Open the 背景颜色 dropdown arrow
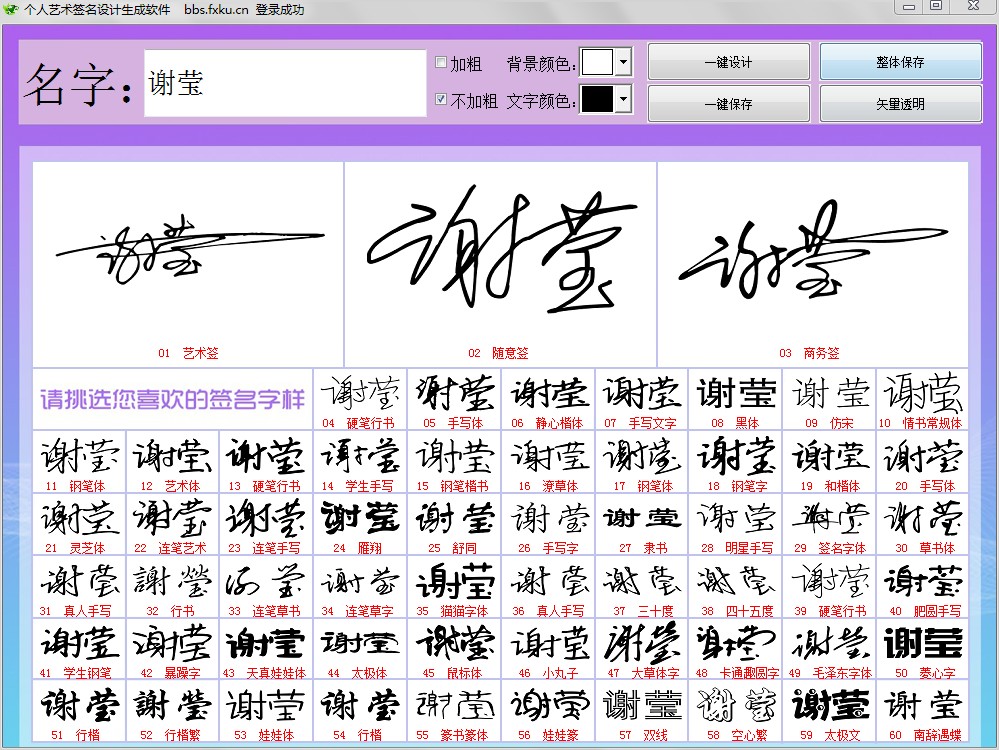The image size is (999, 750). [x=624, y=63]
